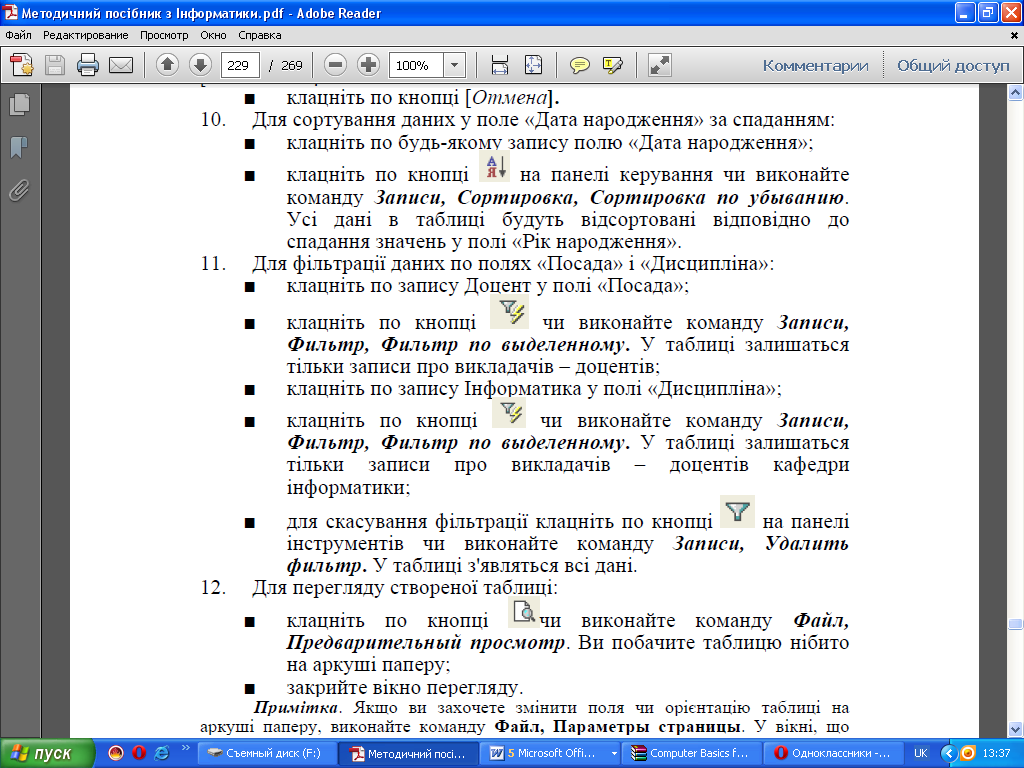Click the word Примітка

[295, 707]
